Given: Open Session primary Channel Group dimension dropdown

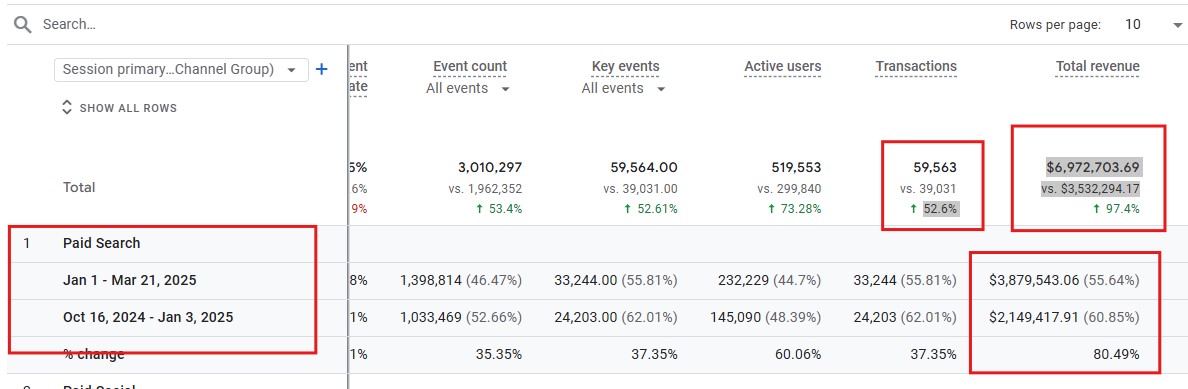Looking at the screenshot, I should pos(181,69).
